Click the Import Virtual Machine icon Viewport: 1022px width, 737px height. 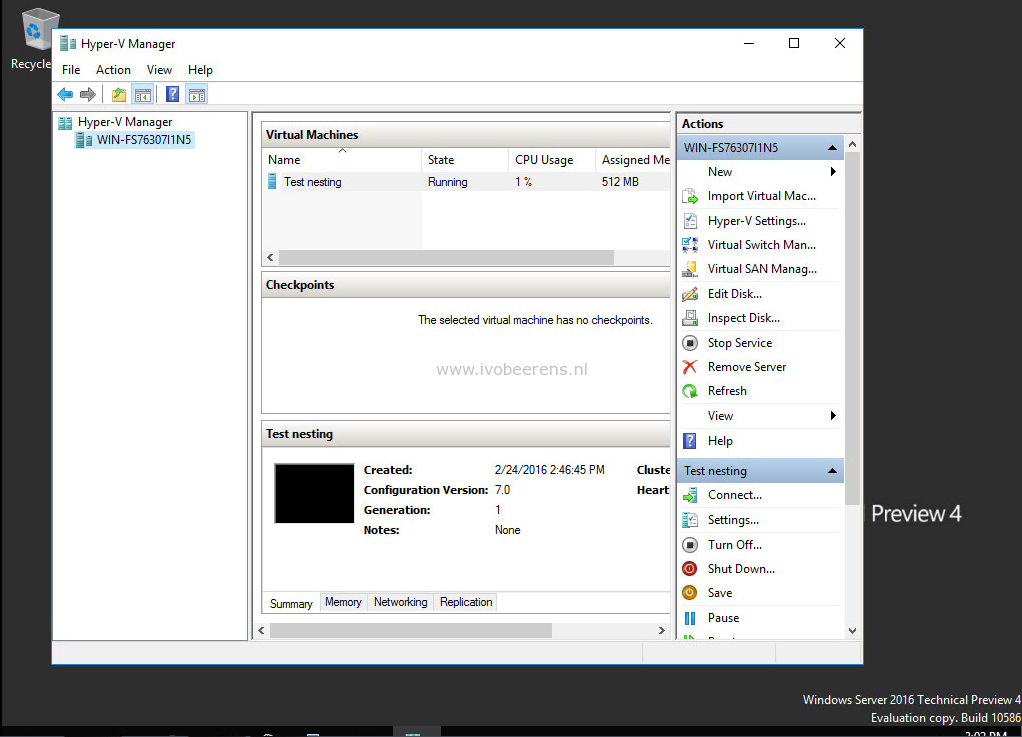690,196
